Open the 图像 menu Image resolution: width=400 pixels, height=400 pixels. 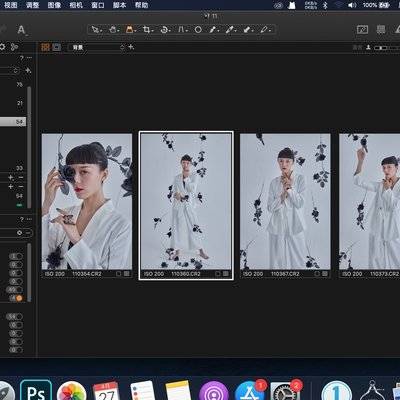point(54,5)
